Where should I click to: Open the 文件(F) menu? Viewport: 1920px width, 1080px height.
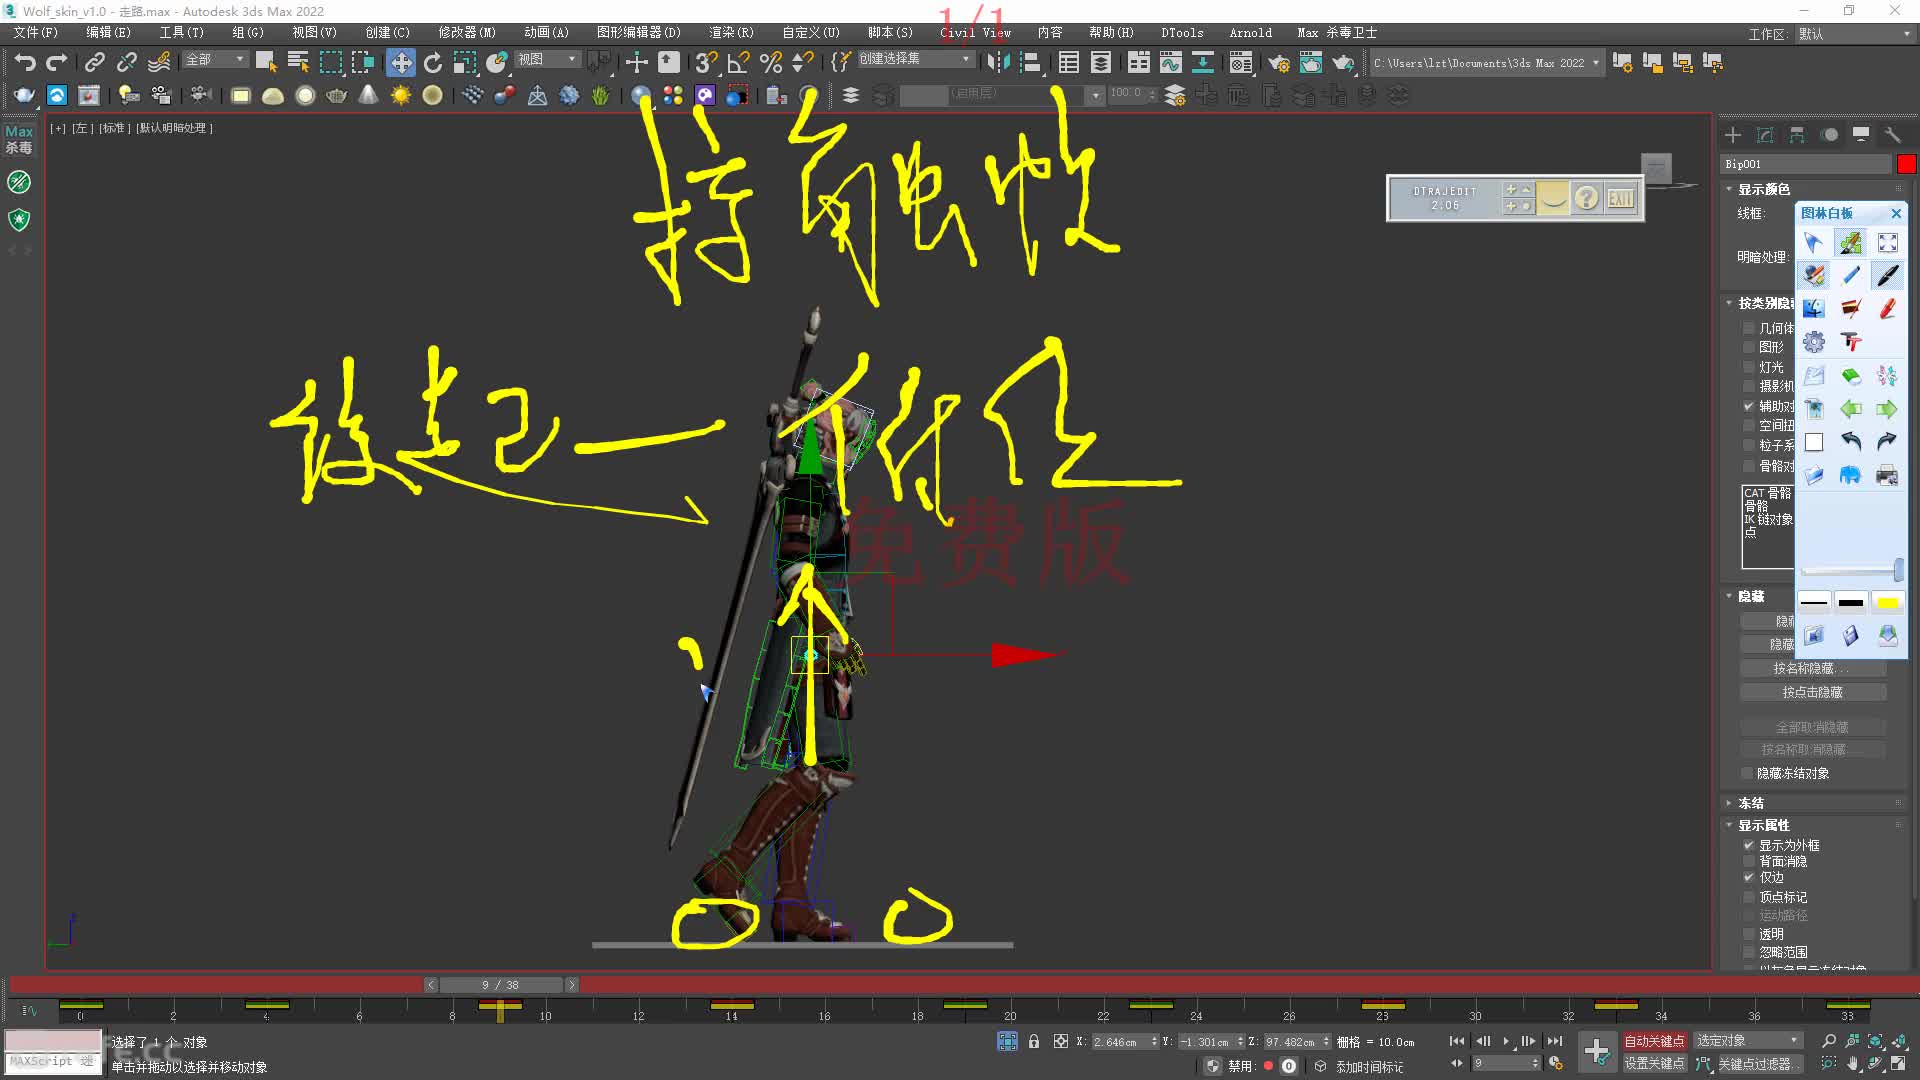(x=36, y=33)
